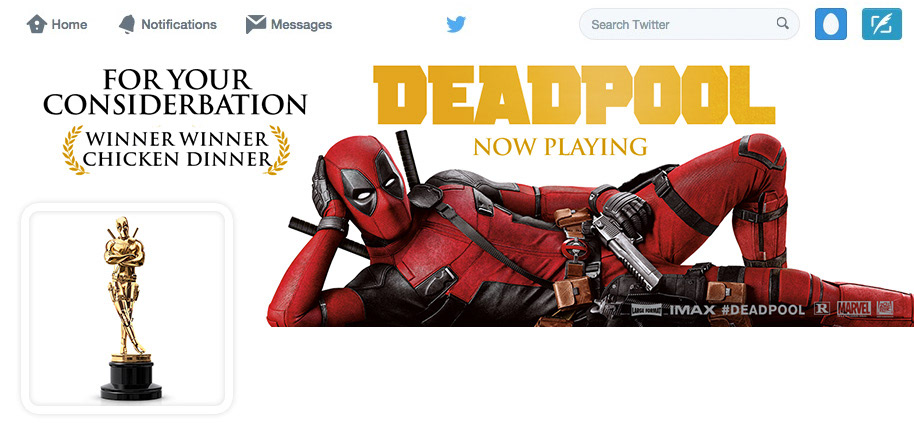The image size is (914, 423).
Task: Click the Home house icon
Action: [37, 24]
